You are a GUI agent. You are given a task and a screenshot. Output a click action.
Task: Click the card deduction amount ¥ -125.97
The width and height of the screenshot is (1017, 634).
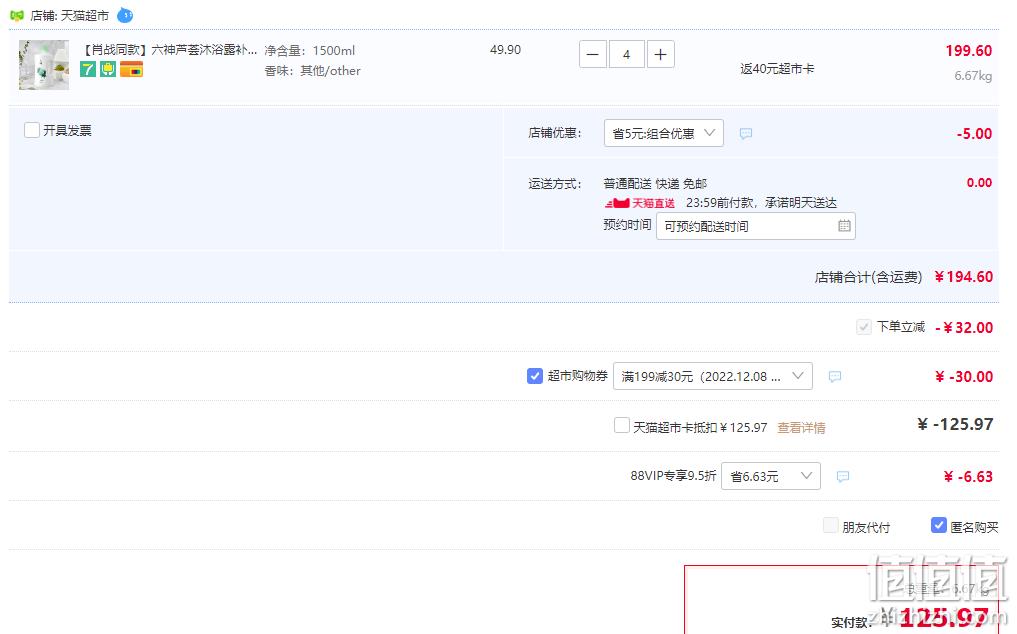click(x=955, y=424)
